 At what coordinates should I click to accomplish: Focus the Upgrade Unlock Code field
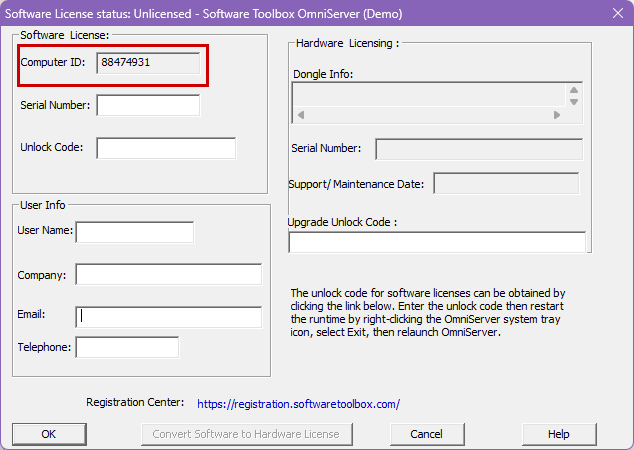coord(437,242)
